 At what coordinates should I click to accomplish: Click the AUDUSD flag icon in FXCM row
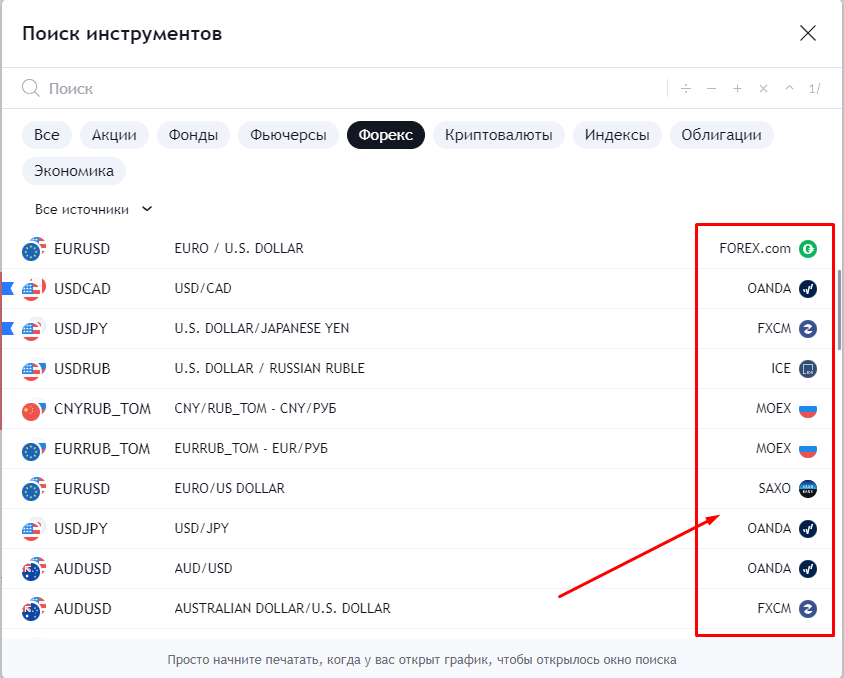[33, 609]
